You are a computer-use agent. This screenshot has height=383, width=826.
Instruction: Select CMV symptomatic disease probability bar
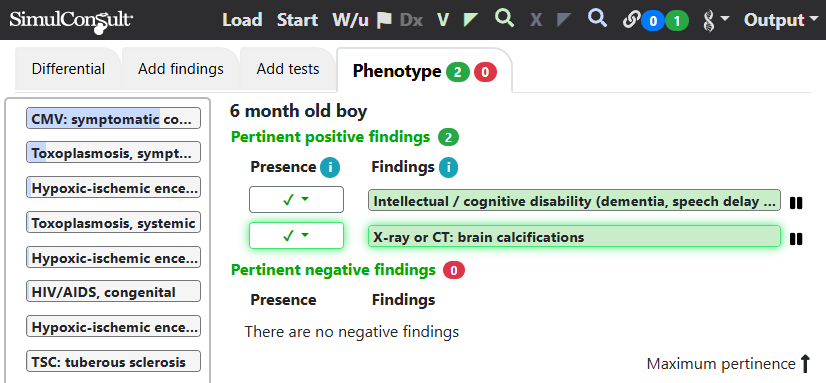click(x=113, y=118)
